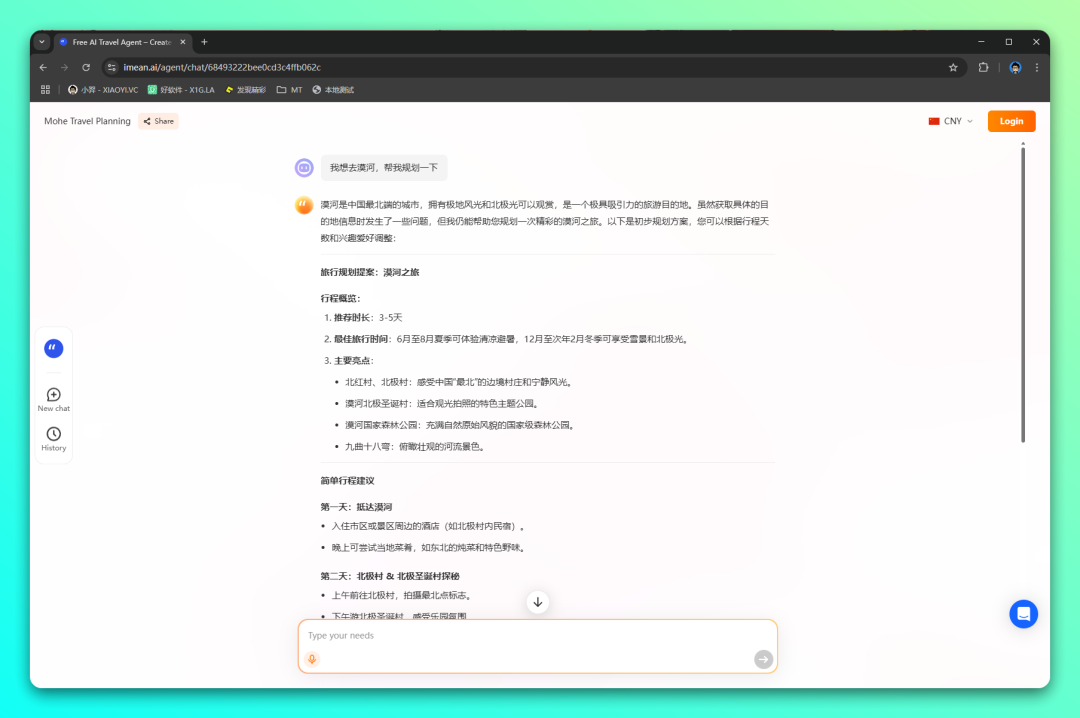Open the tab search chevron dropdown

(42, 42)
